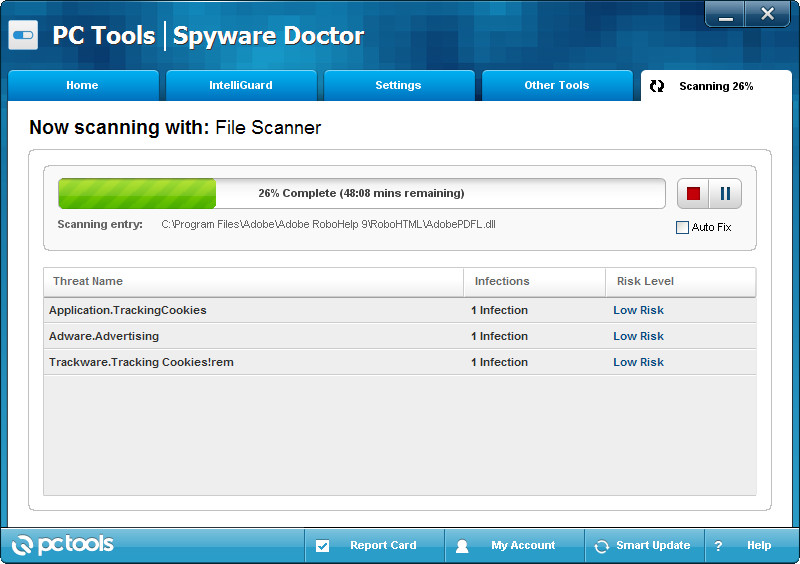The height and width of the screenshot is (564, 800).
Task: Click the Help question mark icon
Action: (x=718, y=546)
